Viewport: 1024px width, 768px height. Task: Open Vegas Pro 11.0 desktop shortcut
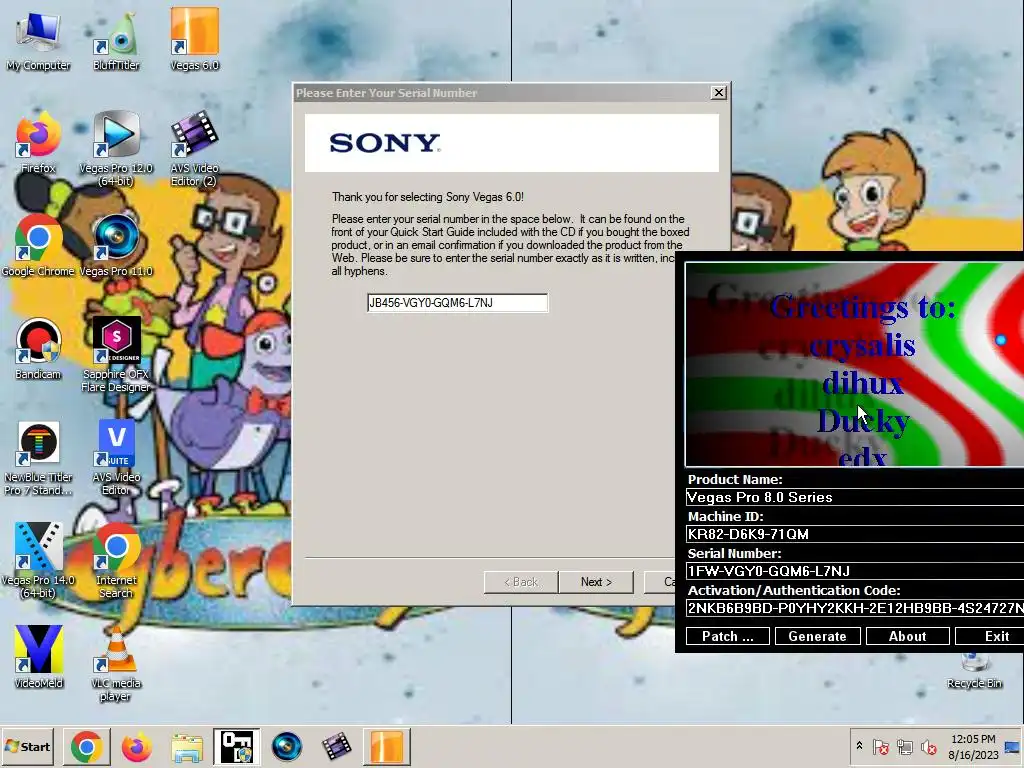click(116, 246)
